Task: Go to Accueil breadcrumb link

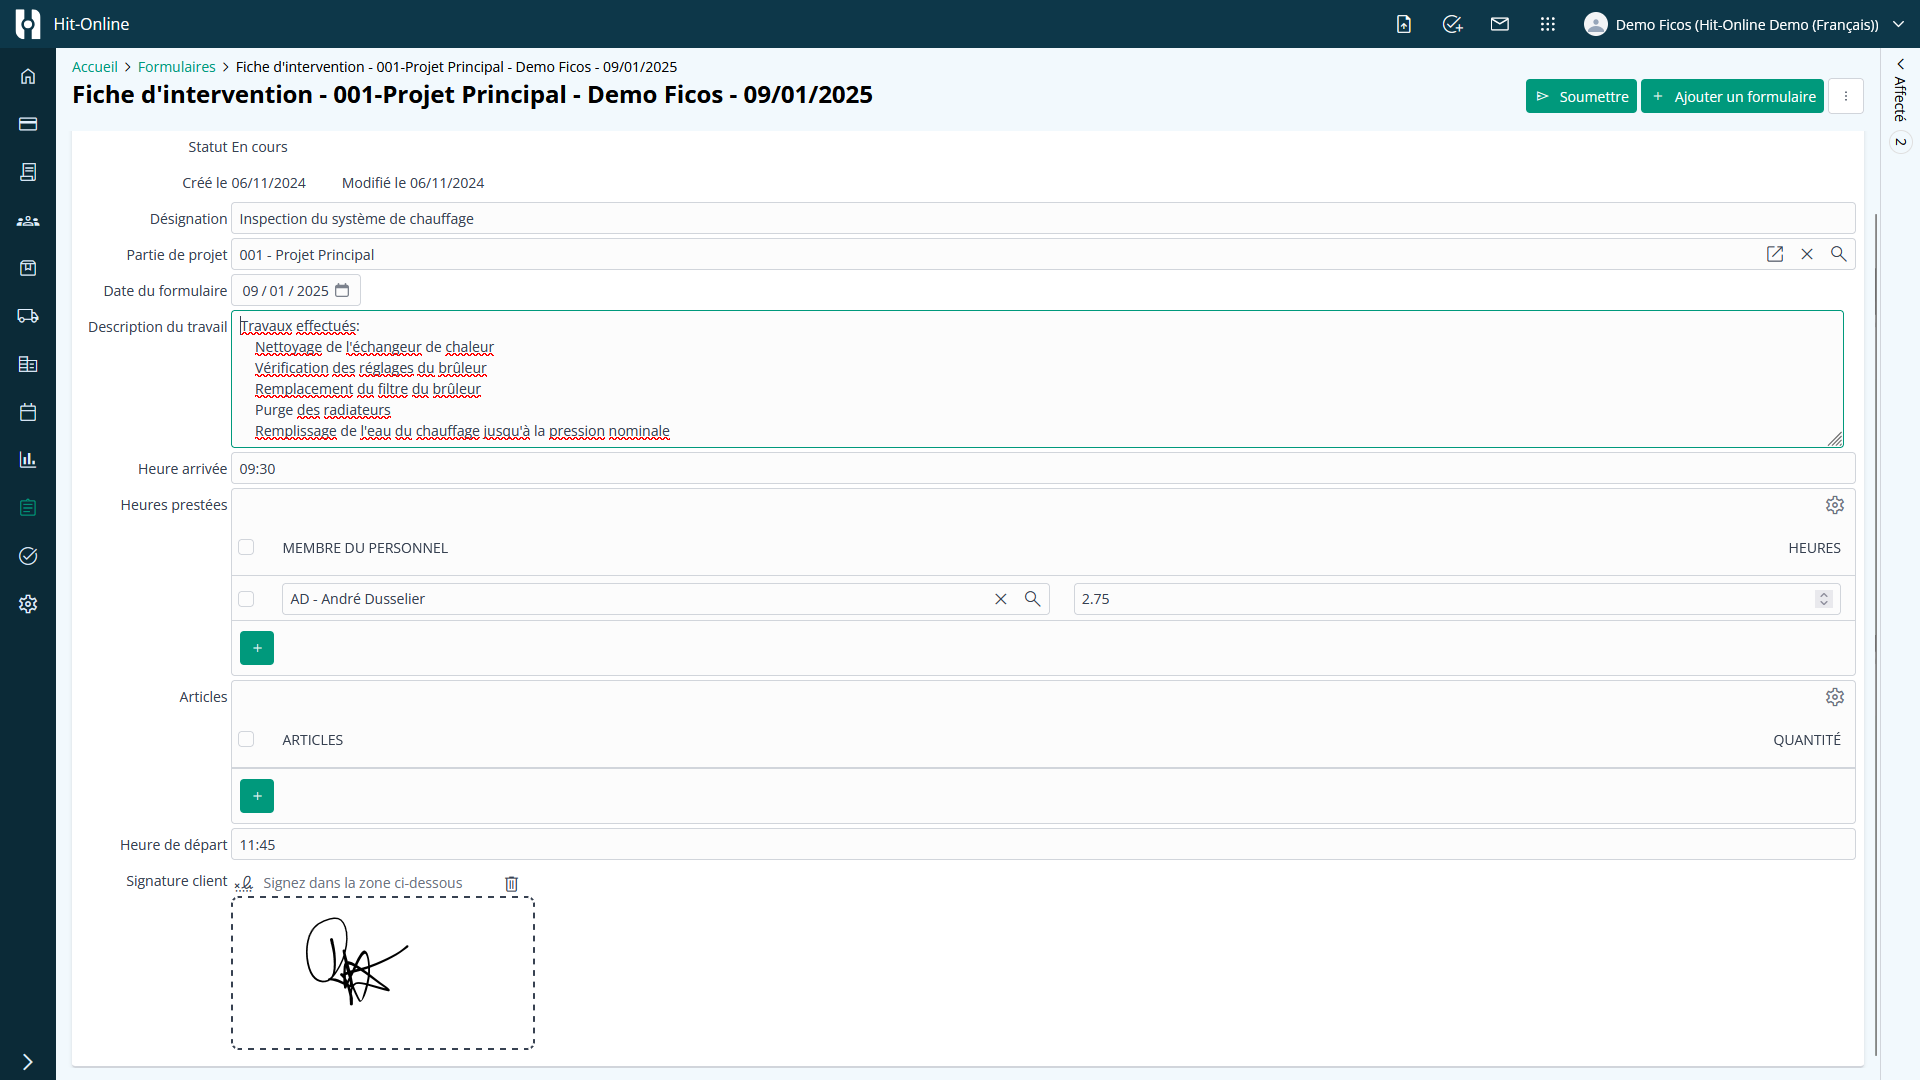Action: click(x=95, y=67)
